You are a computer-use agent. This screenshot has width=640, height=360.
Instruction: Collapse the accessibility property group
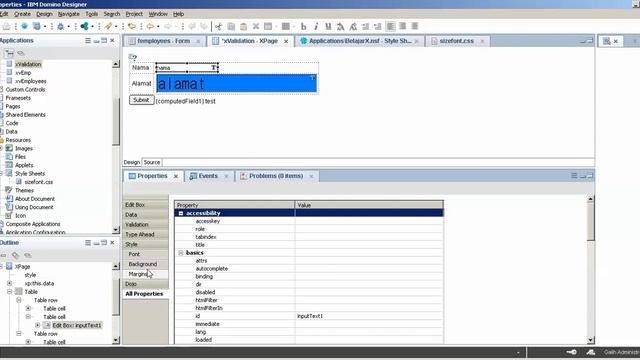point(181,213)
